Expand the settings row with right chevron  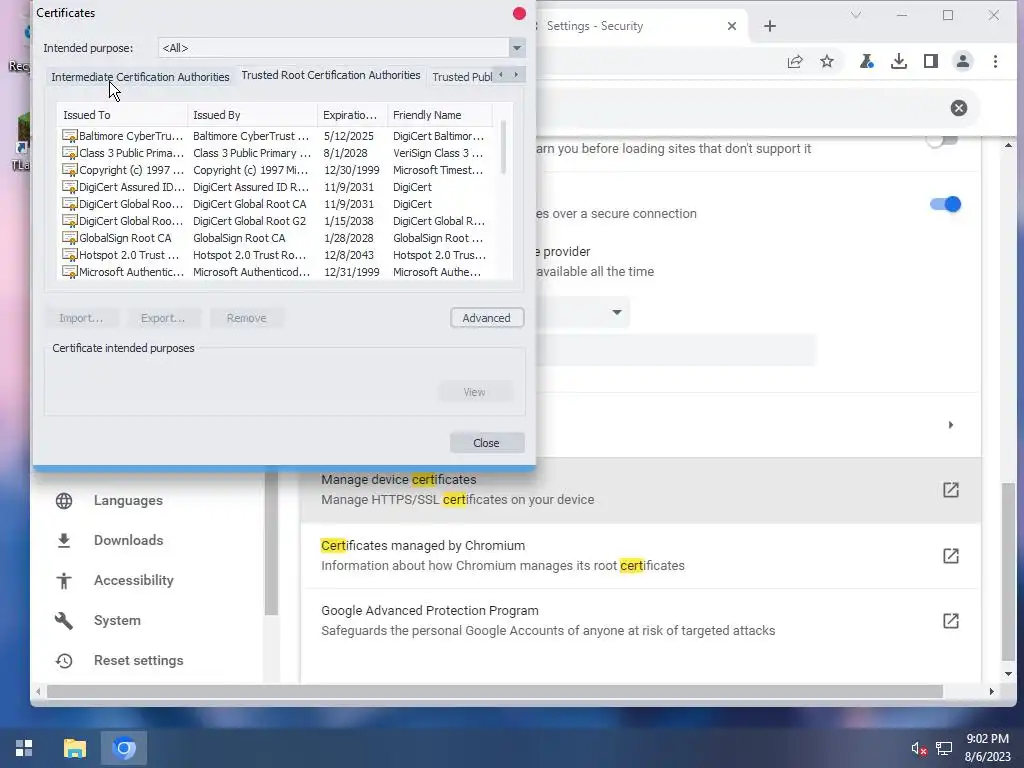click(x=951, y=425)
